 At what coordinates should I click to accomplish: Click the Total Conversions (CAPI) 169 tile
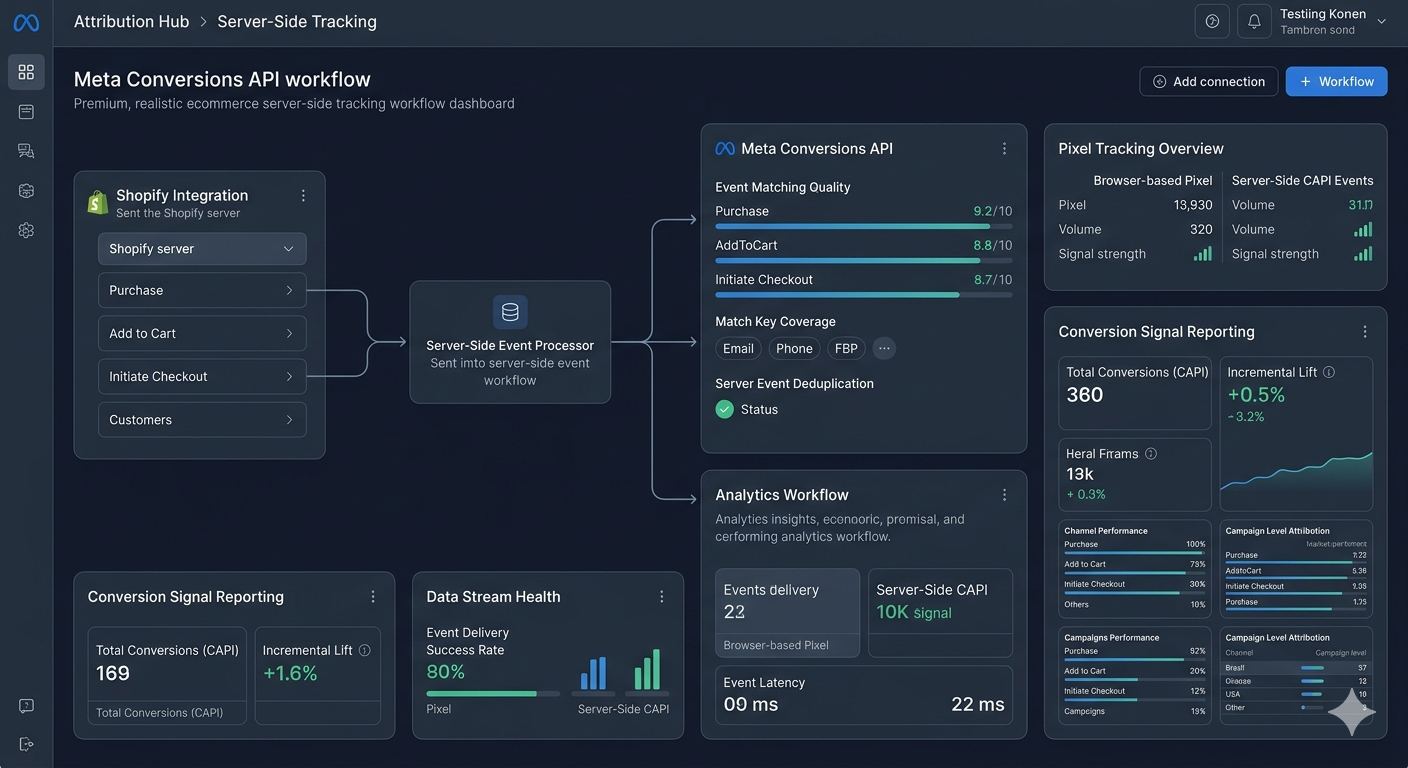(x=167, y=676)
